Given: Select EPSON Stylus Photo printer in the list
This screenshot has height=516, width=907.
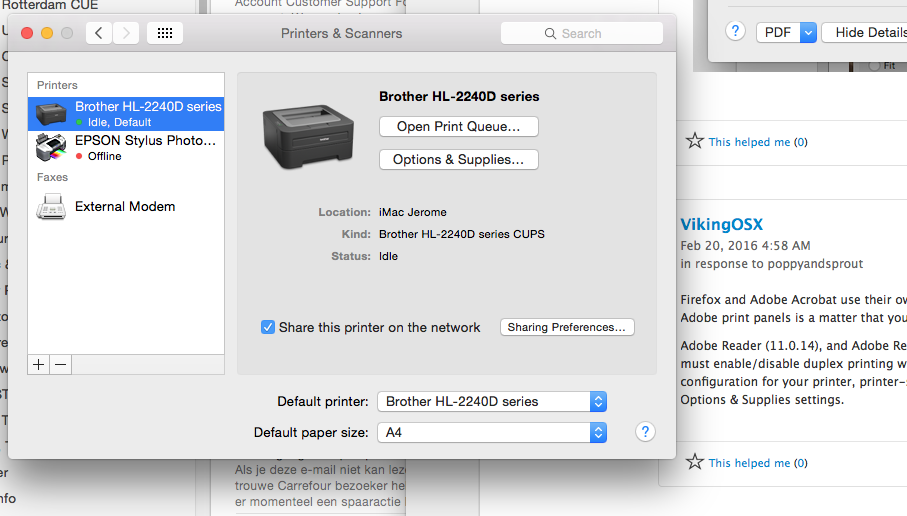Looking at the screenshot, I should coord(126,148).
